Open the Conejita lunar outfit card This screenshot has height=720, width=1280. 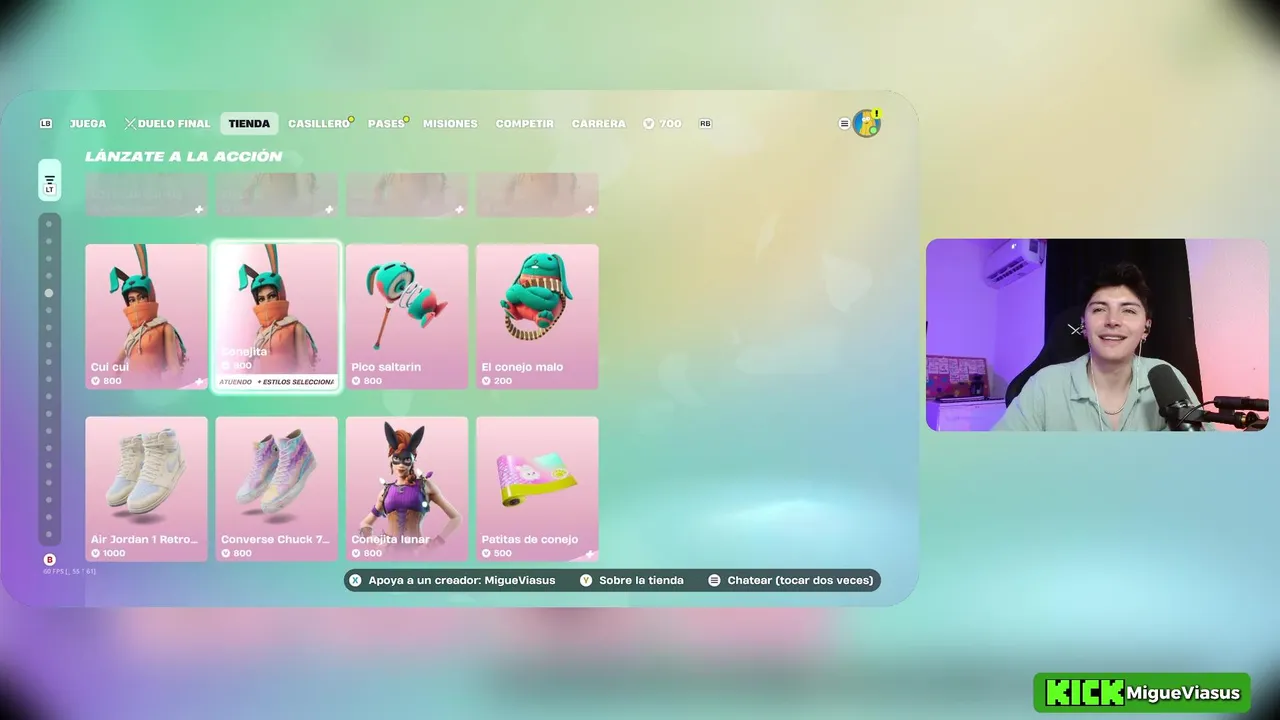point(407,489)
